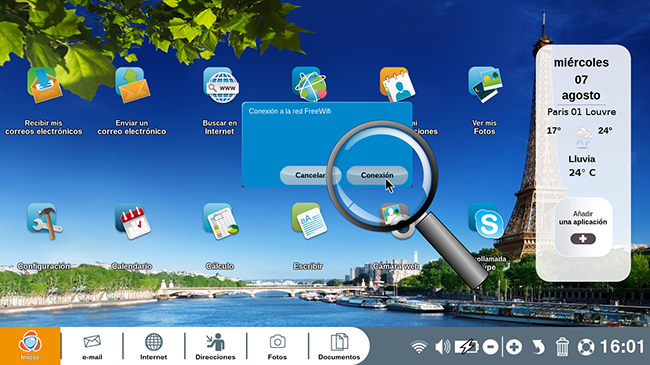650x365 pixels.
Task: Open the Calendario app icon
Action: tap(133, 221)
